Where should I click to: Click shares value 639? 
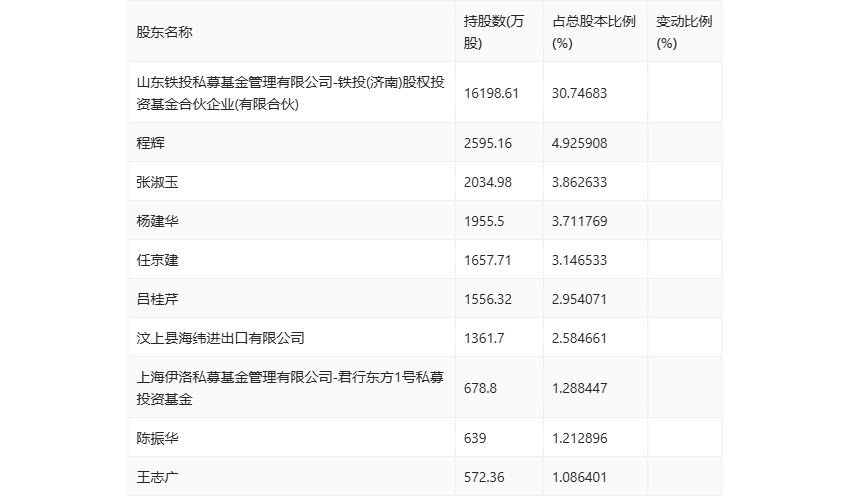tap(475, 438)
